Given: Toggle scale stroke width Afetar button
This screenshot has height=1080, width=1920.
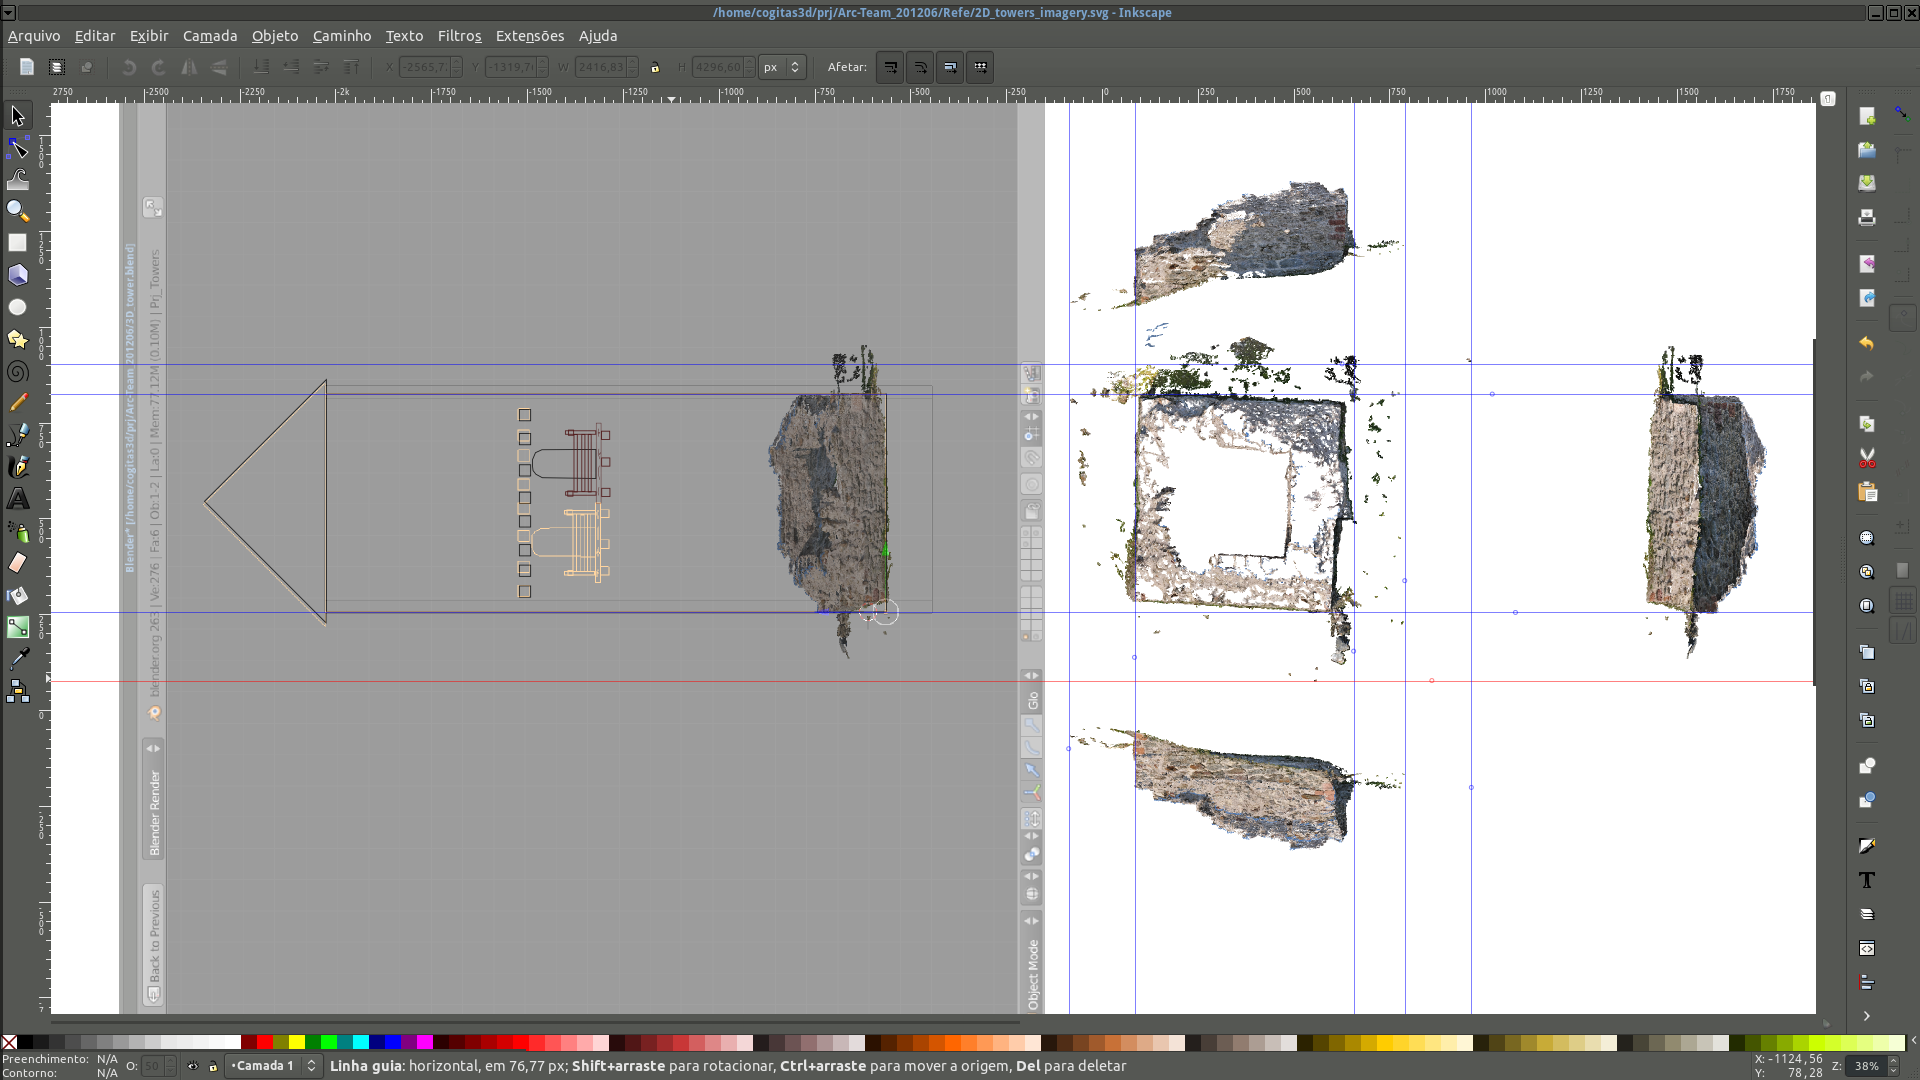Looking at the screenshot, I should point(890,67).
